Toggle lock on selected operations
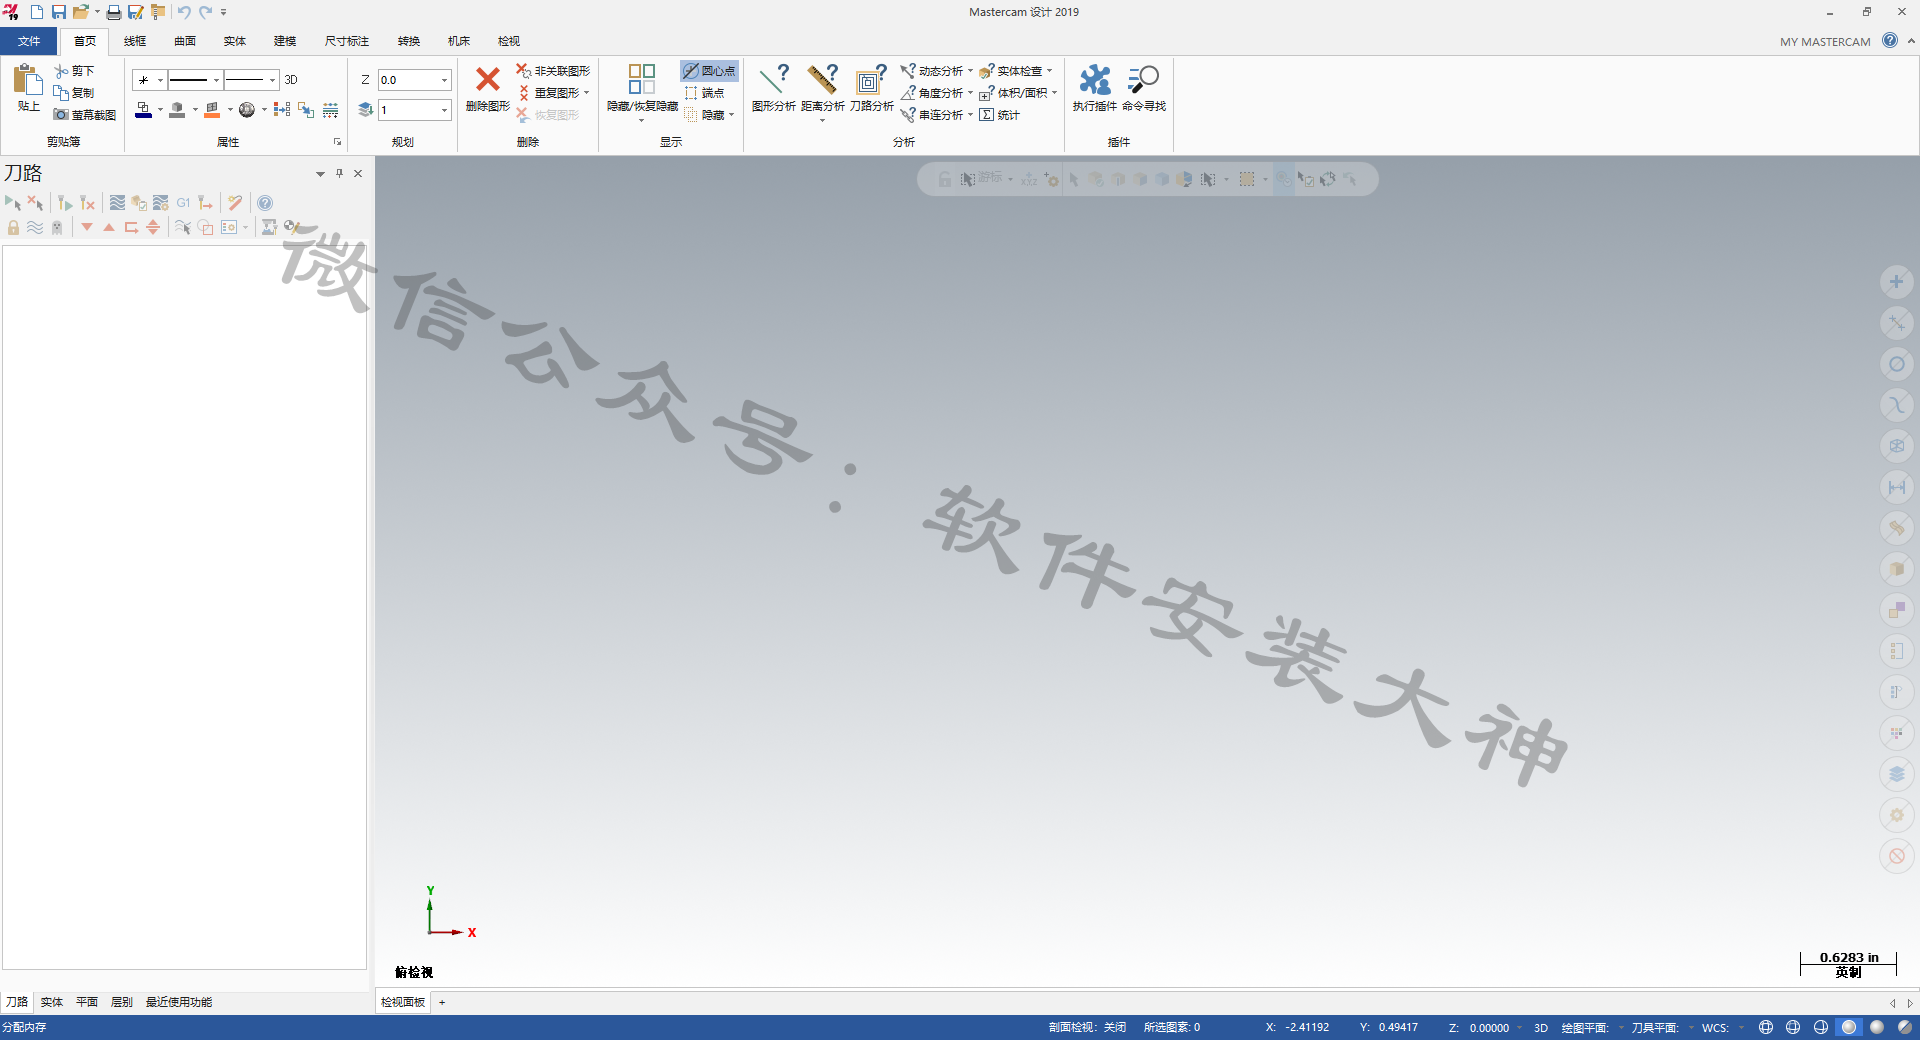1920x1040 pixels. pos(13,227)
